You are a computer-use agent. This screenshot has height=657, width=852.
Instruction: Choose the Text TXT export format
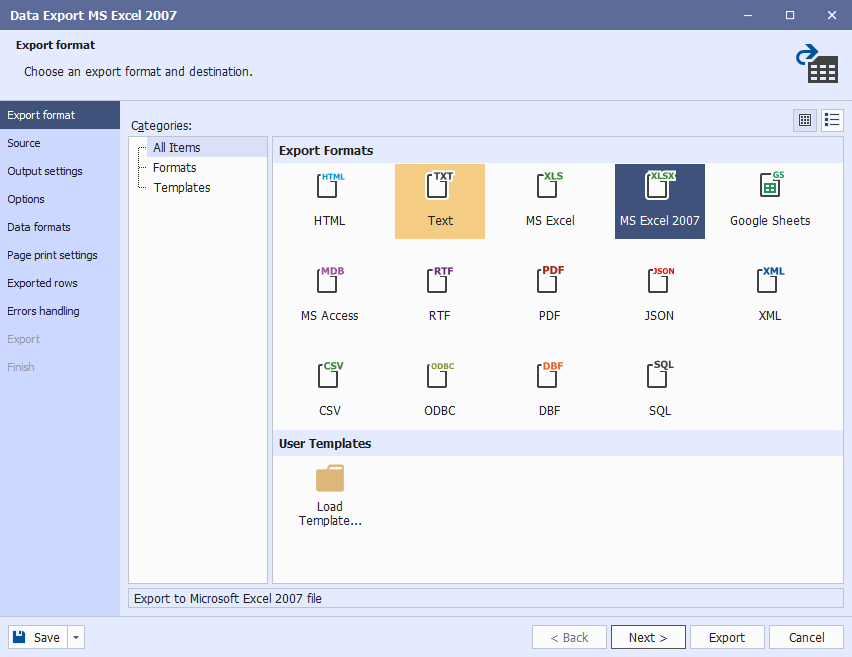pyautogui.click(x=440, y=201)
